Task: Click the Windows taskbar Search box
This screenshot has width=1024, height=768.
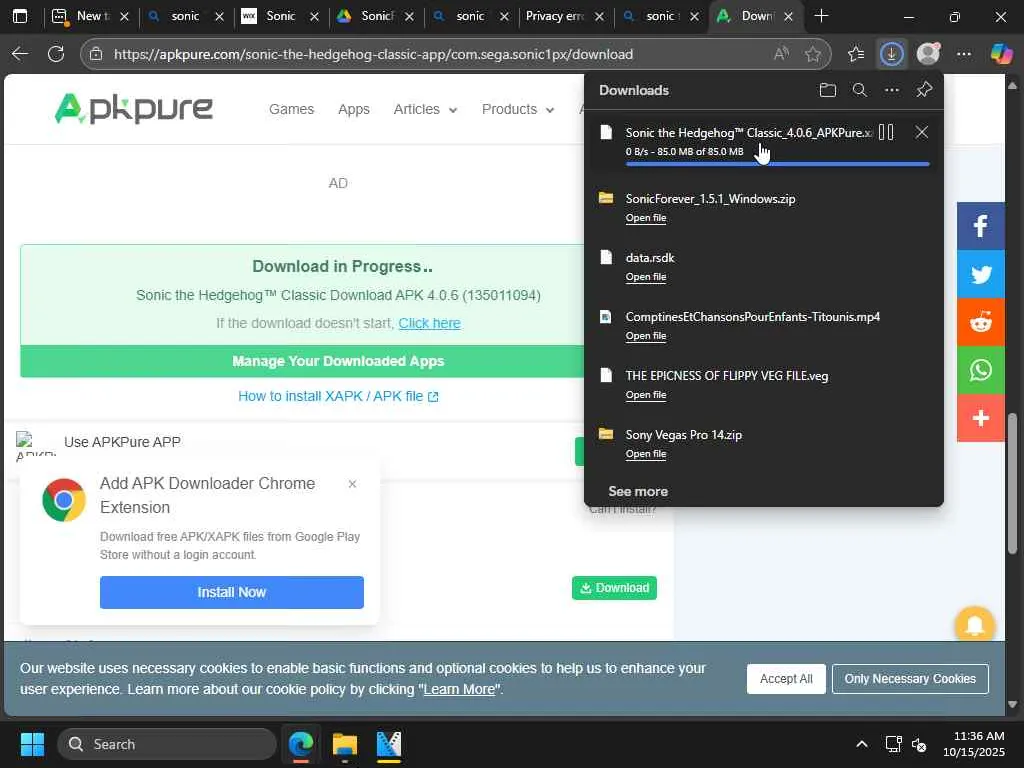Action: tap(167, 744)
